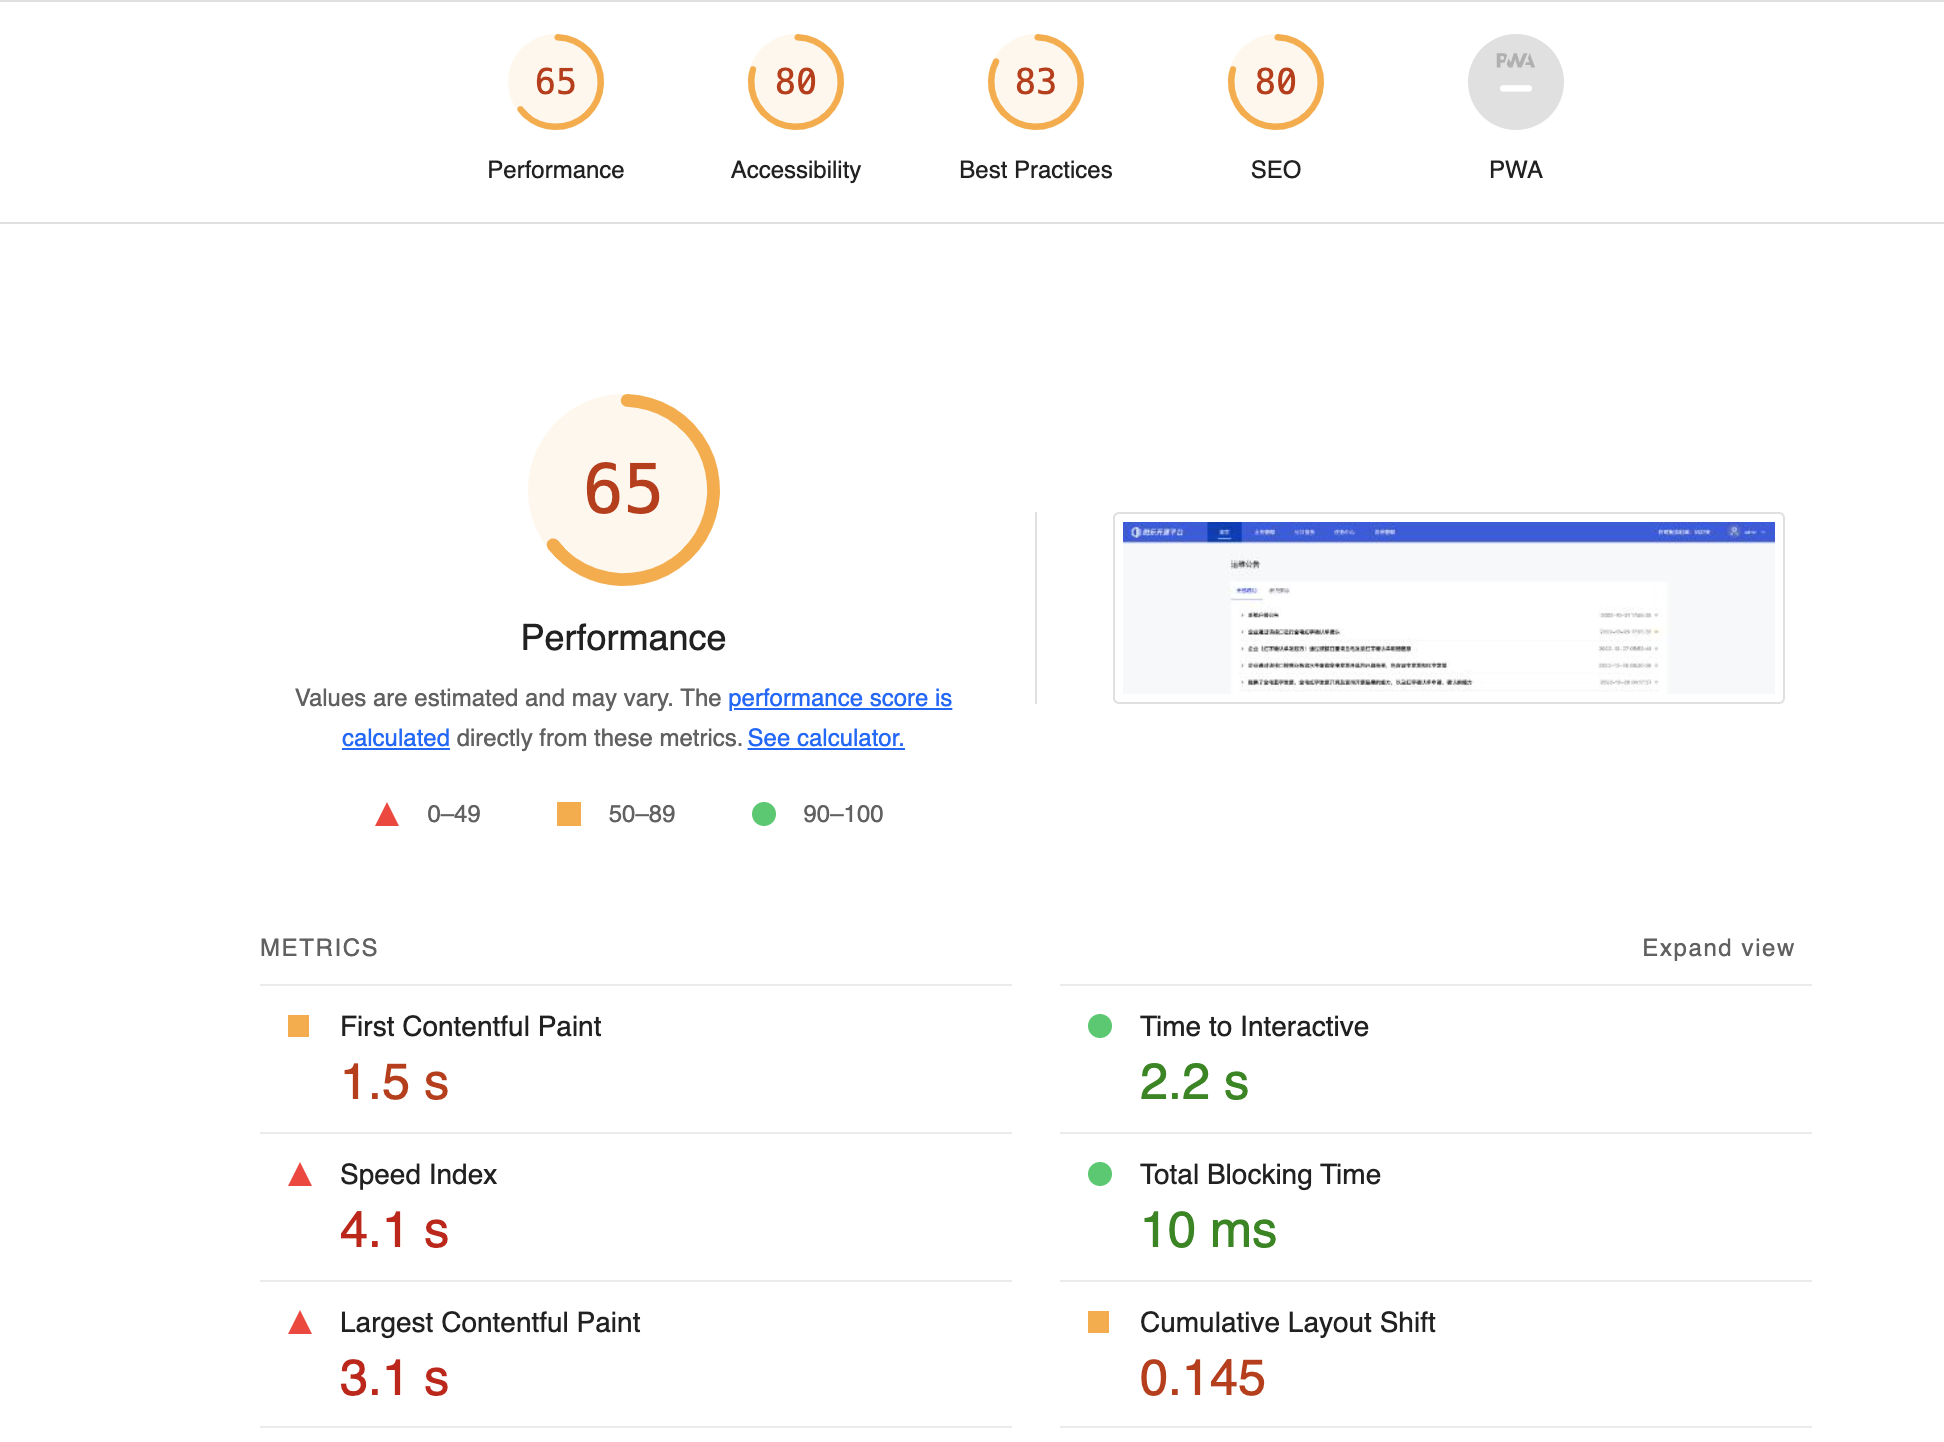This screenshot has width=1944, height=1442.
Task: Click the green 90–100 legend circle
Action: coord(764,814)
